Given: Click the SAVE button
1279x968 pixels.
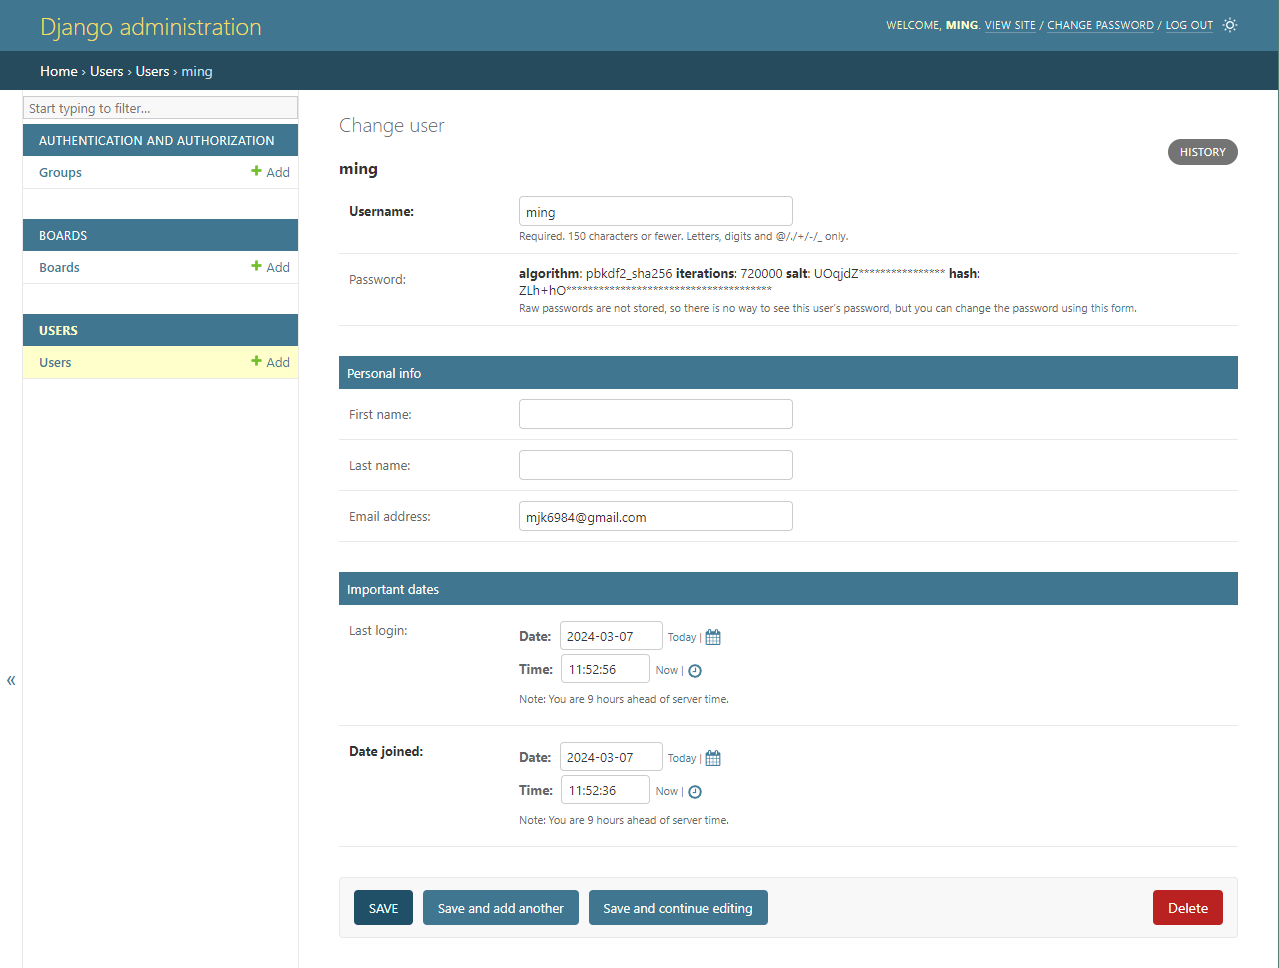Looking at the screenshot, I should point(383,908).
